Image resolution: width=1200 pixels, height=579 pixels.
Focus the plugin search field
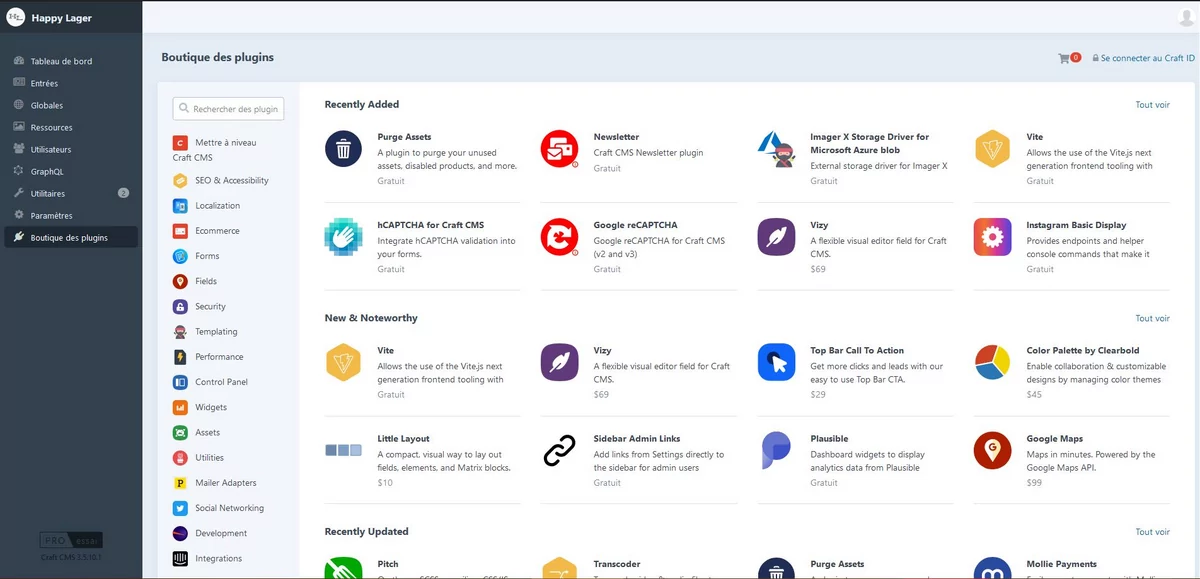pyautogui.click(x=228, y=109)
